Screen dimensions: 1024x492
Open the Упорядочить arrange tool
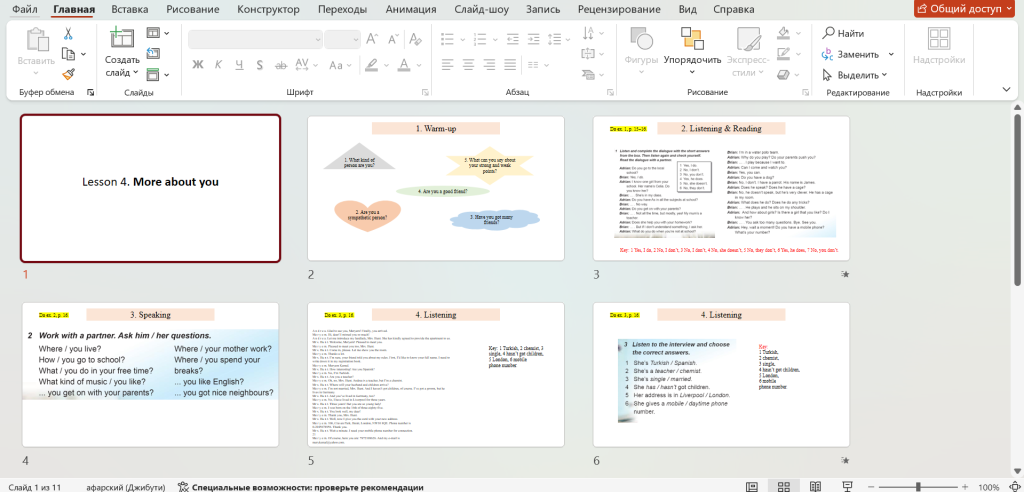[x=692, y=48]
